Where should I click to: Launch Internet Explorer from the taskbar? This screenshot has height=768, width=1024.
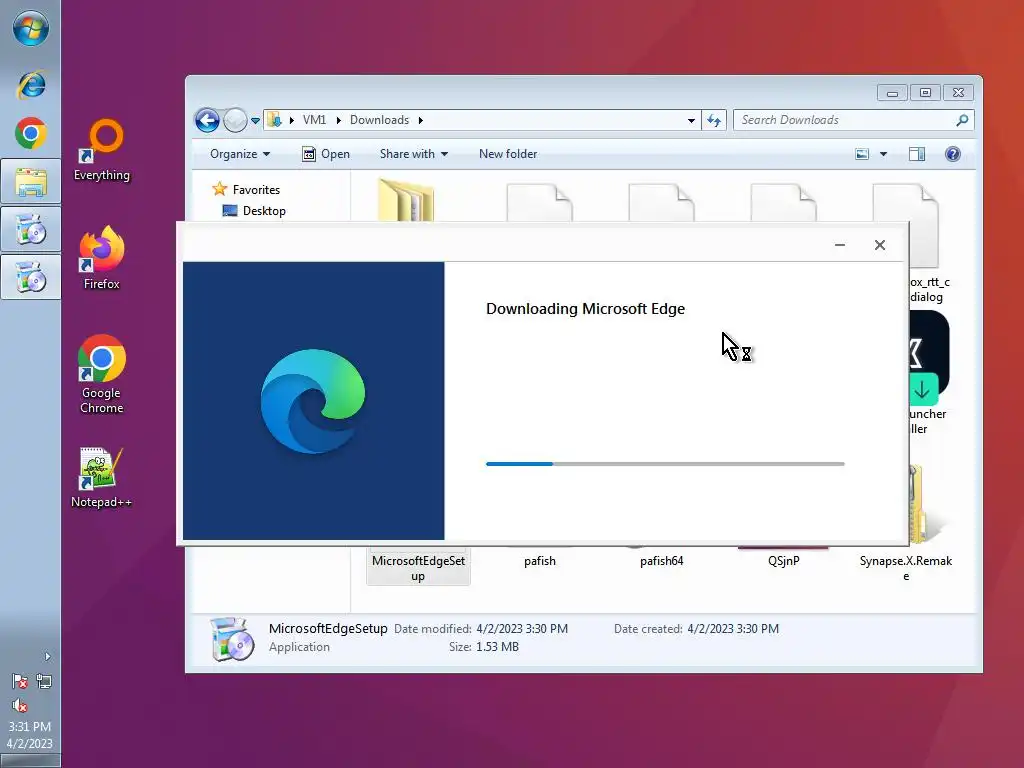point(31,85)
